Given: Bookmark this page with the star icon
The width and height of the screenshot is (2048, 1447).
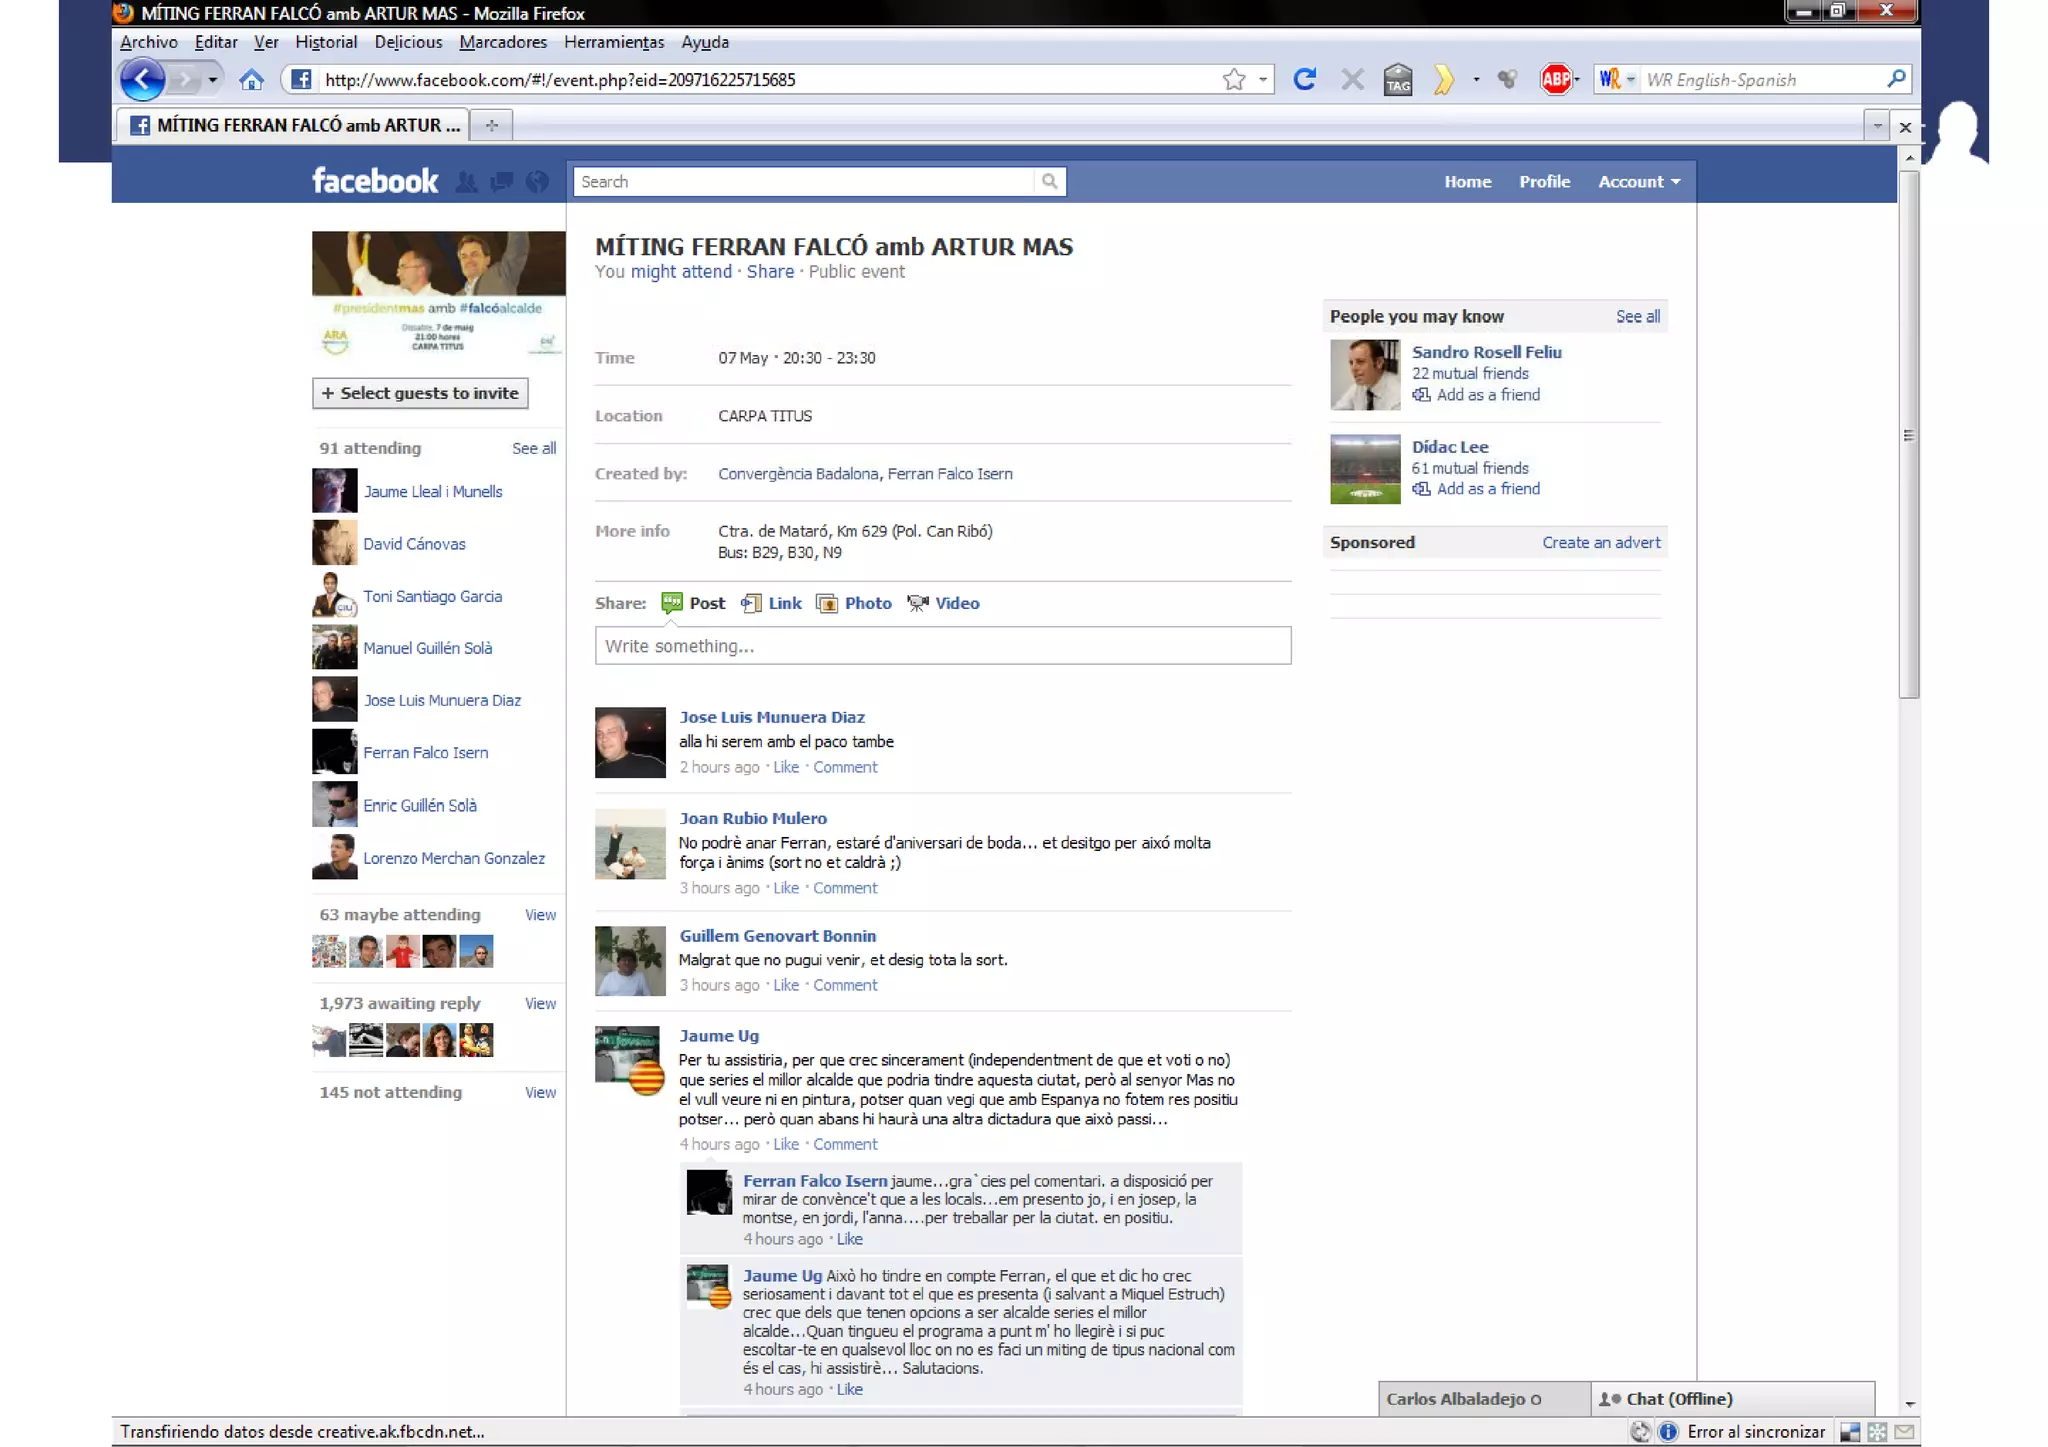Looking at the screenshot, I should (x=1234, y=80).
